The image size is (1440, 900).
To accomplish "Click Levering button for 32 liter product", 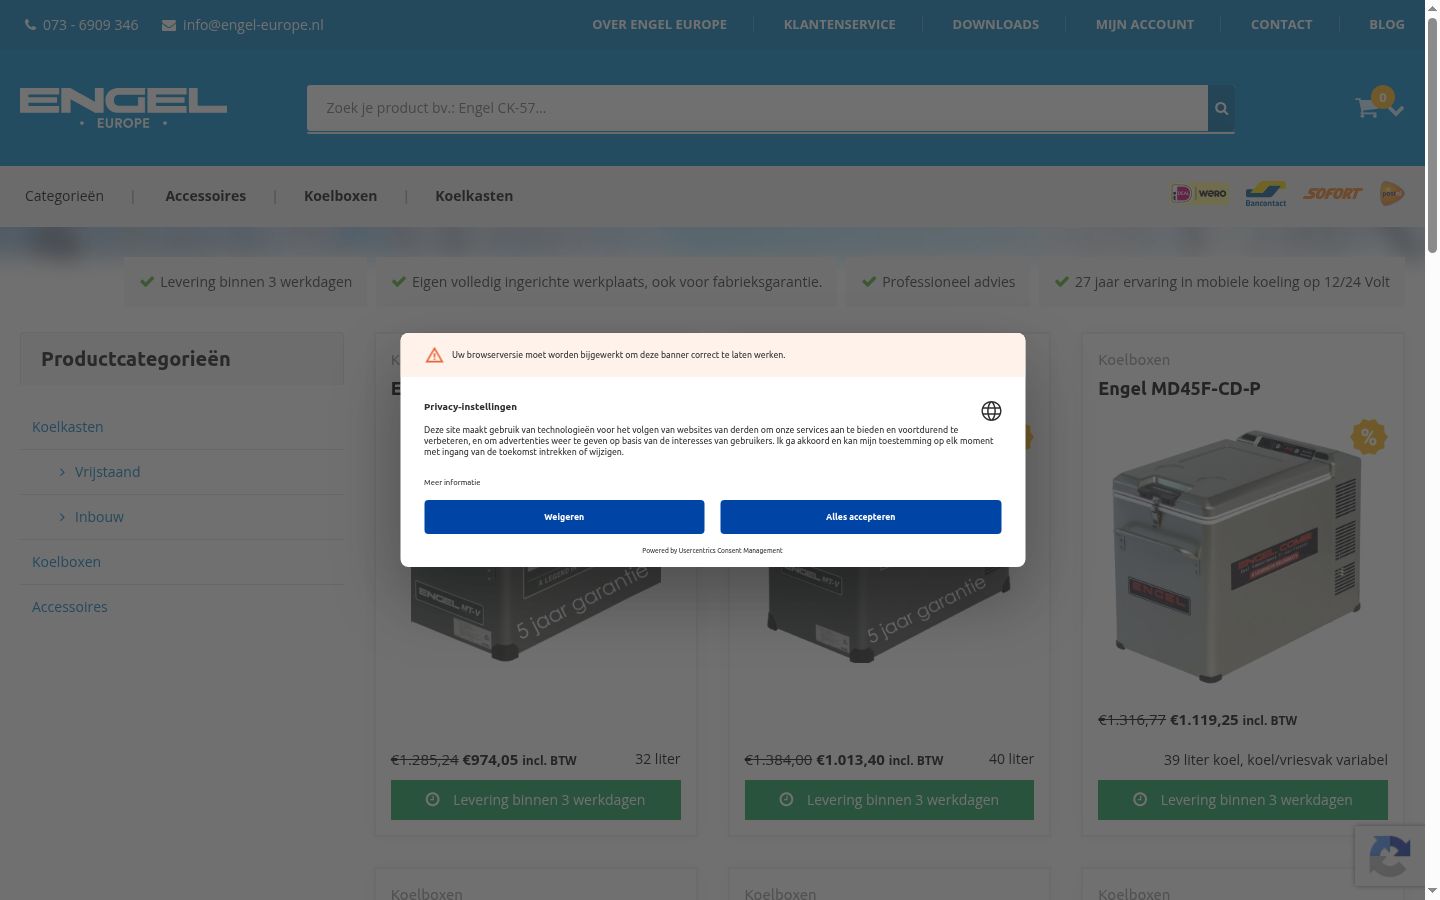I will [536, 800].
